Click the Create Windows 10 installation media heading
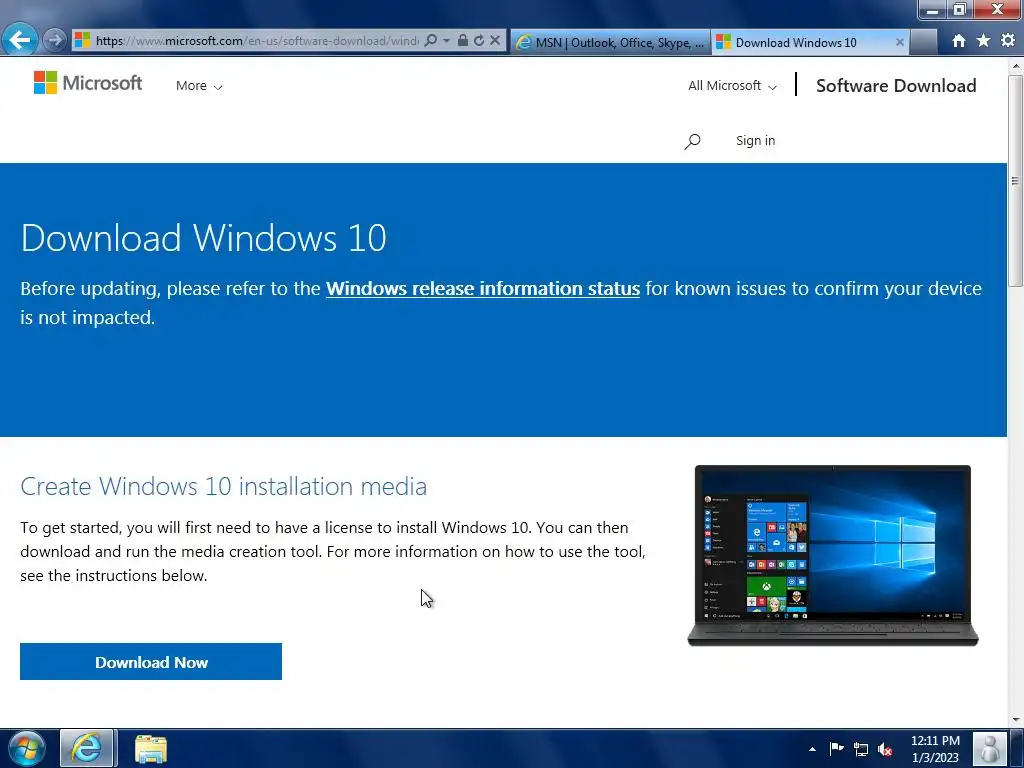 click(223, 487)
